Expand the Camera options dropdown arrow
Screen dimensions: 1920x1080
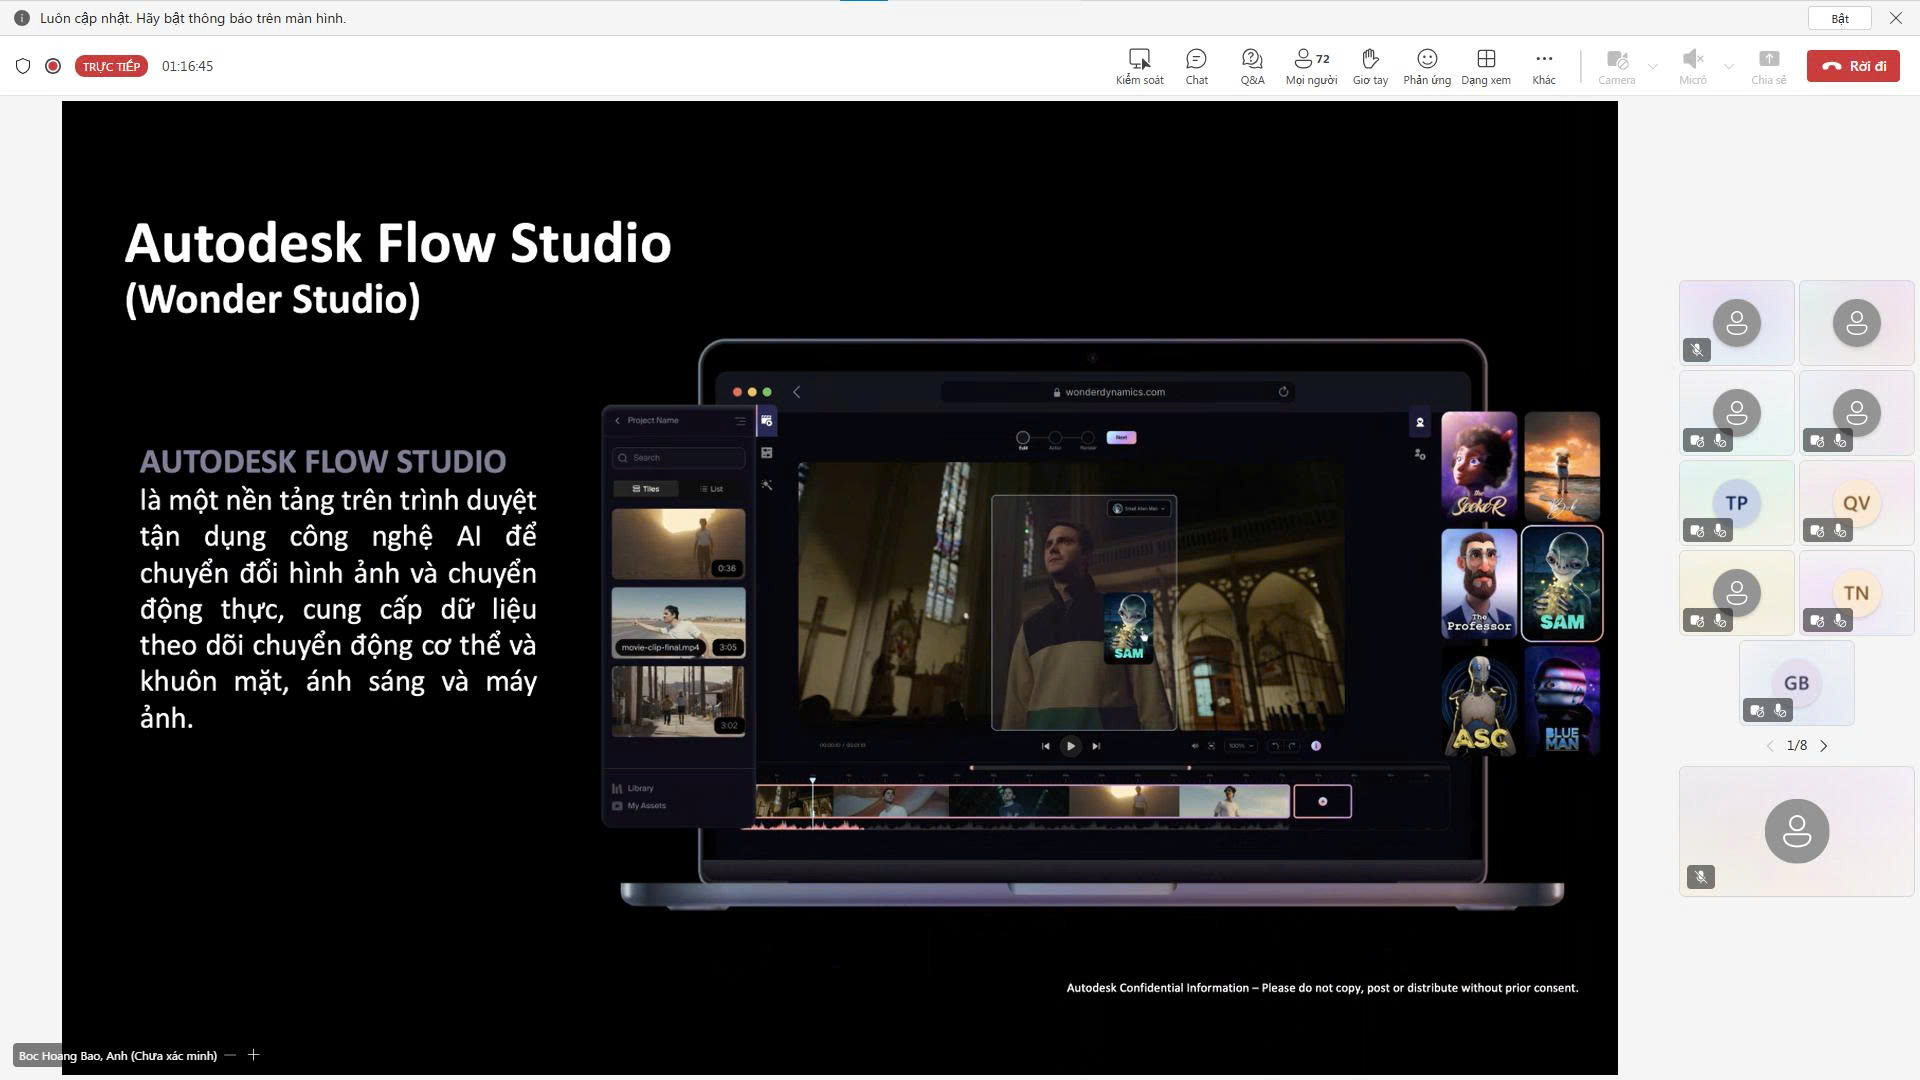[1653, 67]
